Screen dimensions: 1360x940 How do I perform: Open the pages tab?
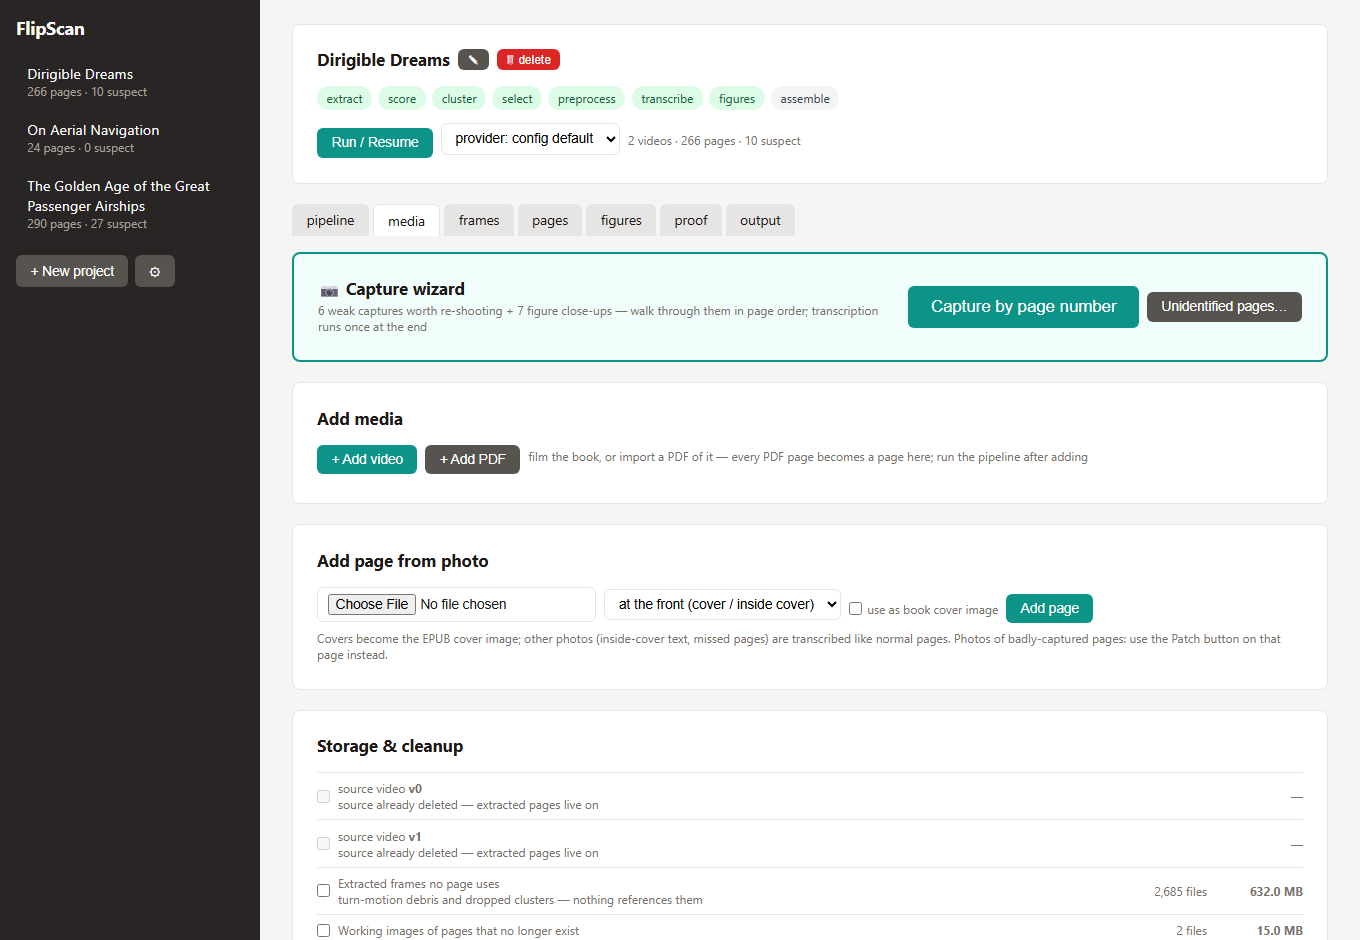(550, 220)
